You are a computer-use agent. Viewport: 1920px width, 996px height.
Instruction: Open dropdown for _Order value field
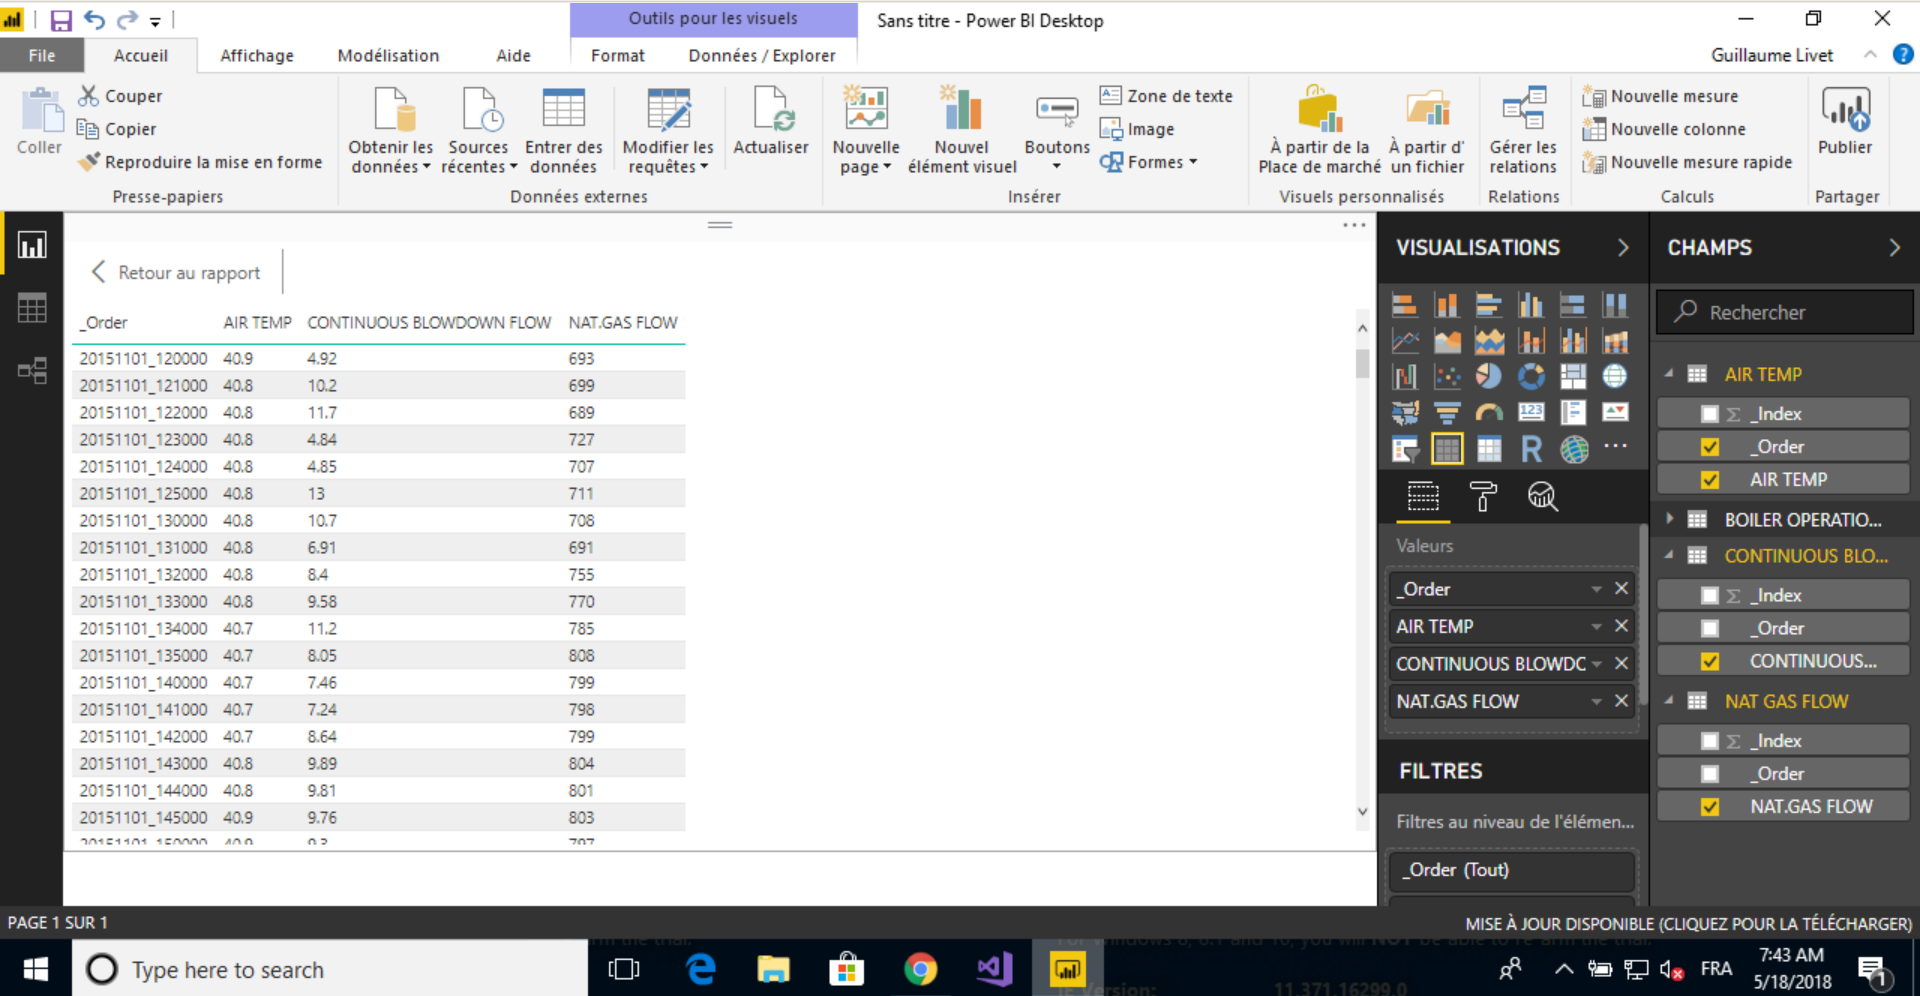click(x=1596, y=589)
